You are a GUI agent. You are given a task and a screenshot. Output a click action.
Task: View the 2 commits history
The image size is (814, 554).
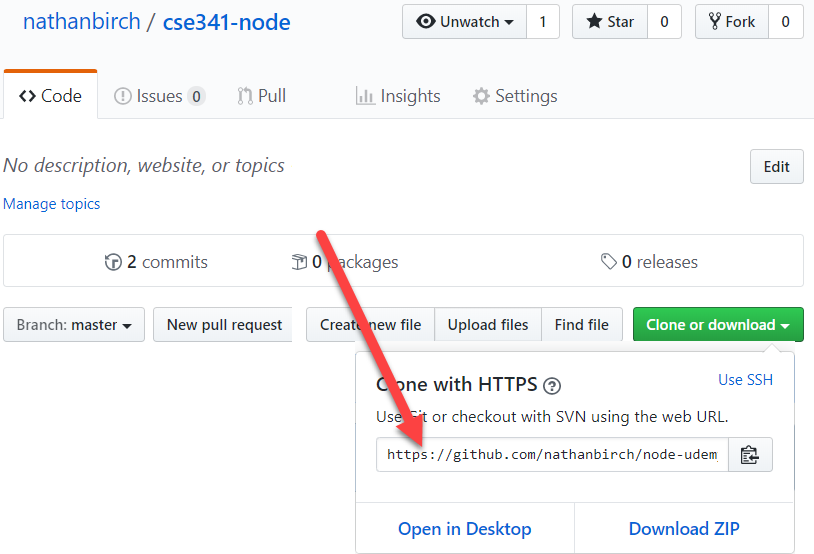[156, 262]
